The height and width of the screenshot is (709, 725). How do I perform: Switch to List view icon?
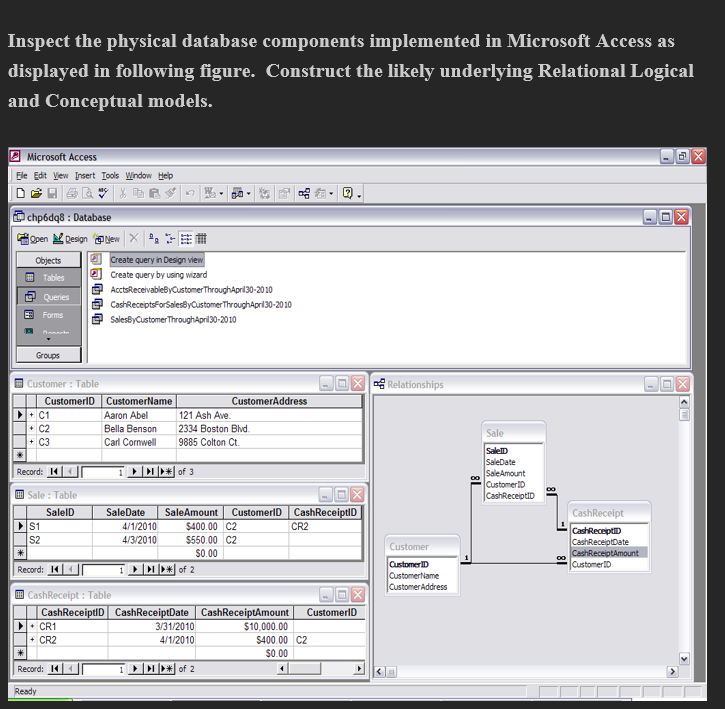[x=186, y=239]
